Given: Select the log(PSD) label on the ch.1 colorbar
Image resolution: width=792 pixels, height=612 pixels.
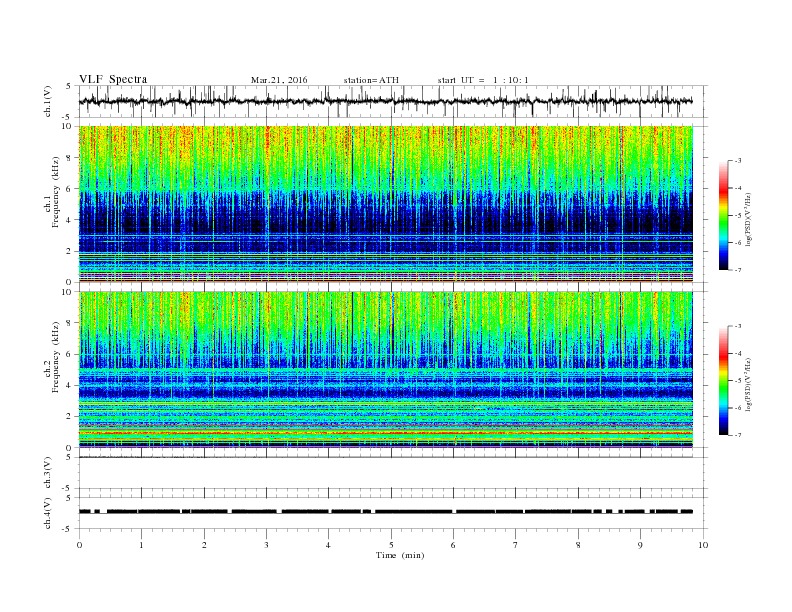Looking at the screenshot, I should 748,219.
